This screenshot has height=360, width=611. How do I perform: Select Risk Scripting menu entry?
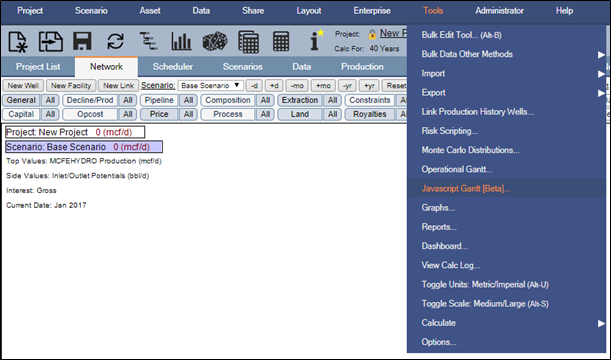(507, 131)
